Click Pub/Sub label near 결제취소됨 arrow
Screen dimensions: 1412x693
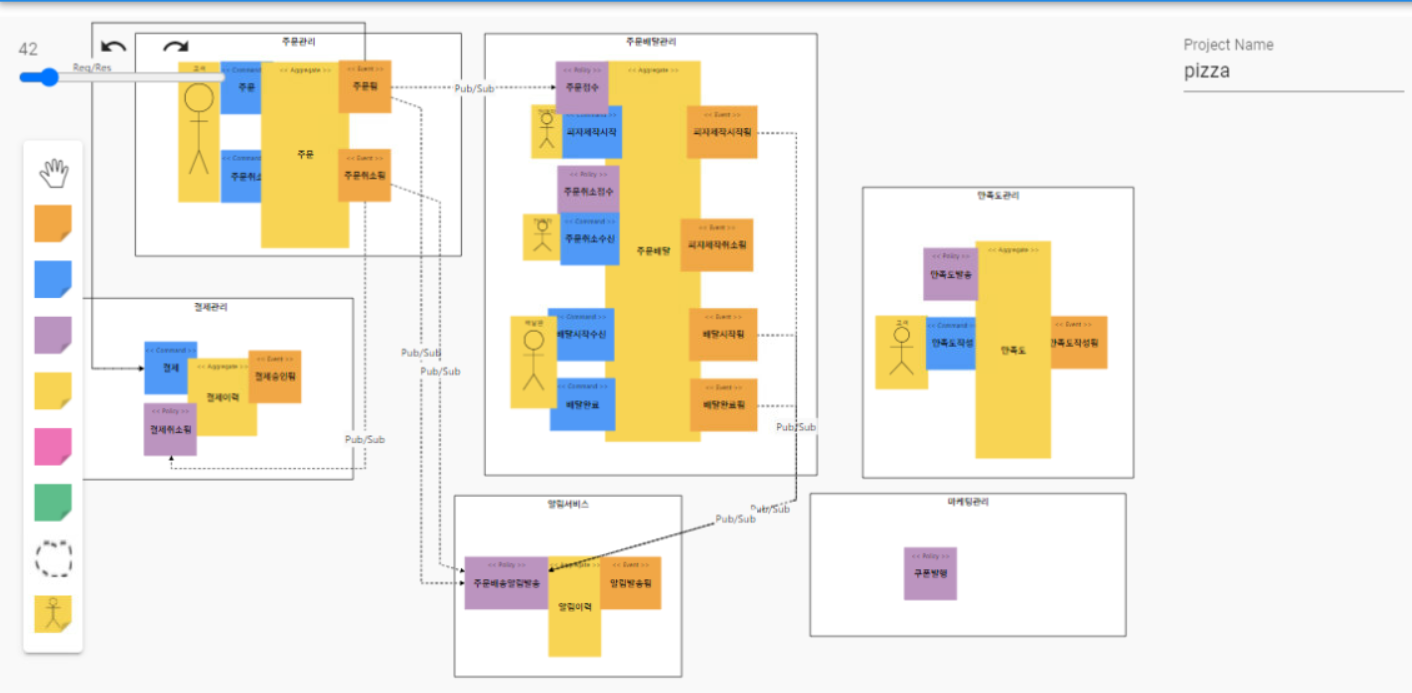[x=365, y=439]
